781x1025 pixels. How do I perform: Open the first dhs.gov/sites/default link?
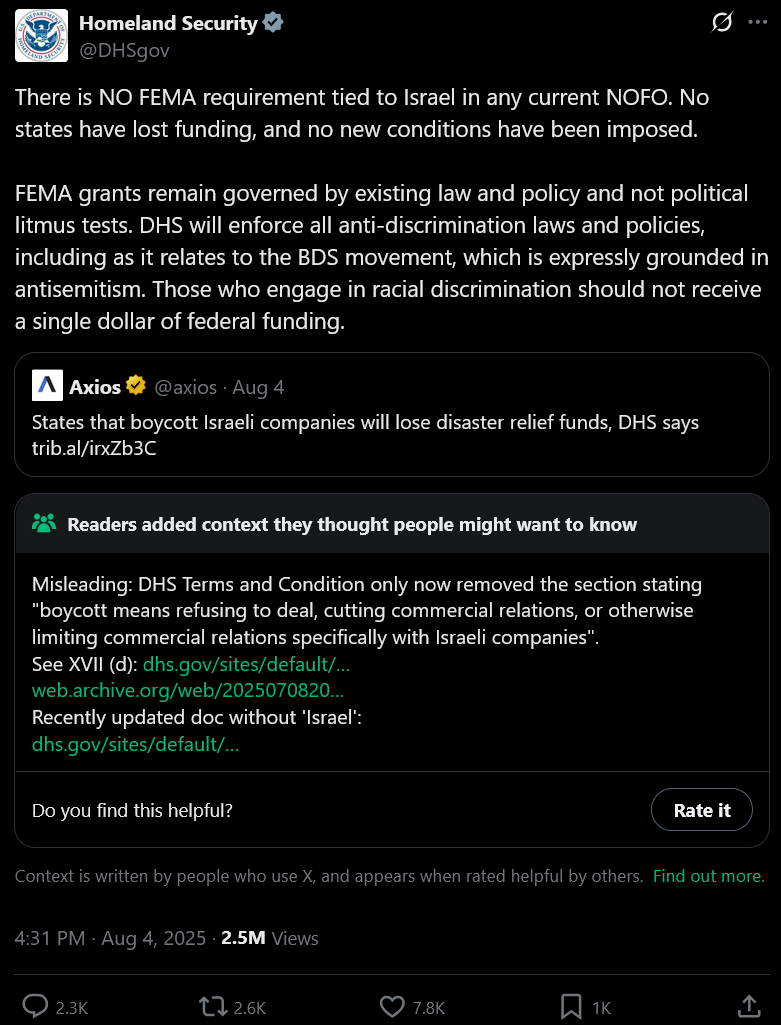[246, 664]
